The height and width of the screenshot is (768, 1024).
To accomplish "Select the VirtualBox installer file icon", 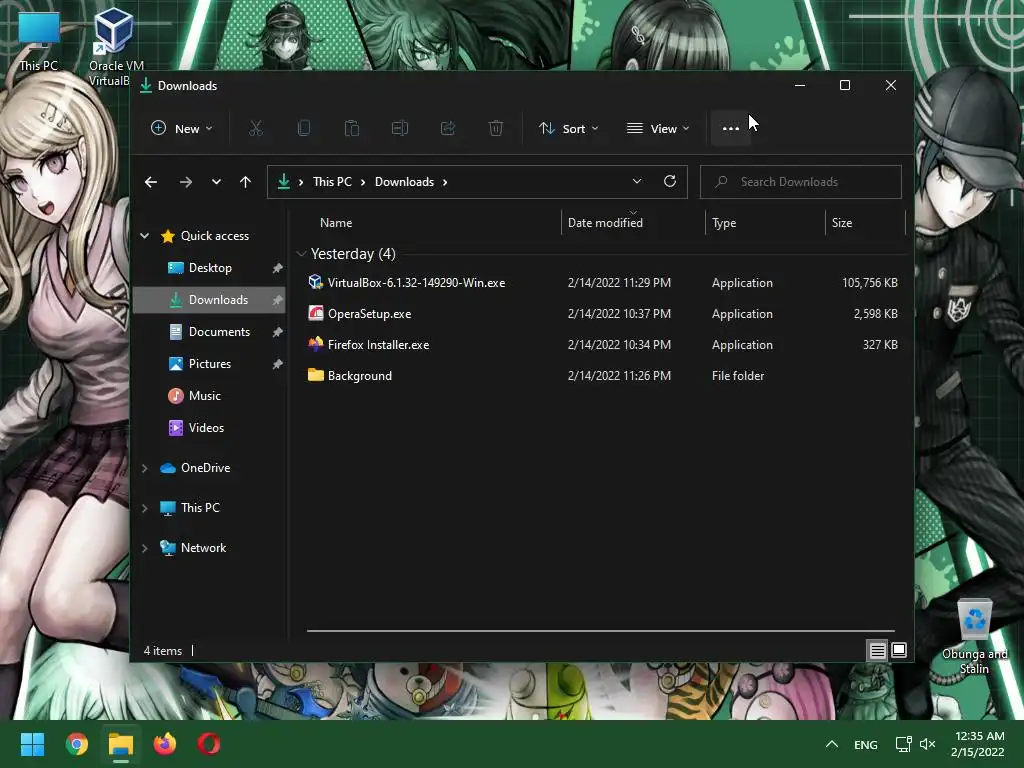I will click(x=315, y=282).
